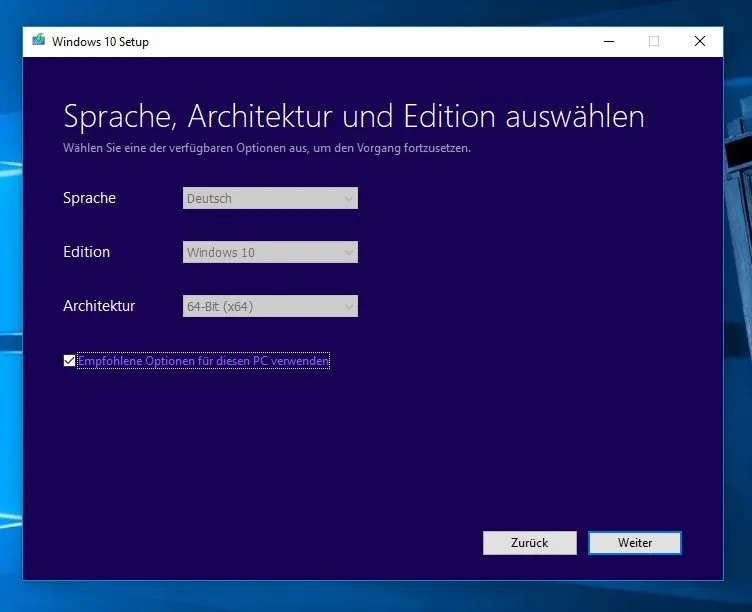Viewport: 752px width, 612px height.
Task: Go back with the Zurück button
Action: tap(529, 542)
